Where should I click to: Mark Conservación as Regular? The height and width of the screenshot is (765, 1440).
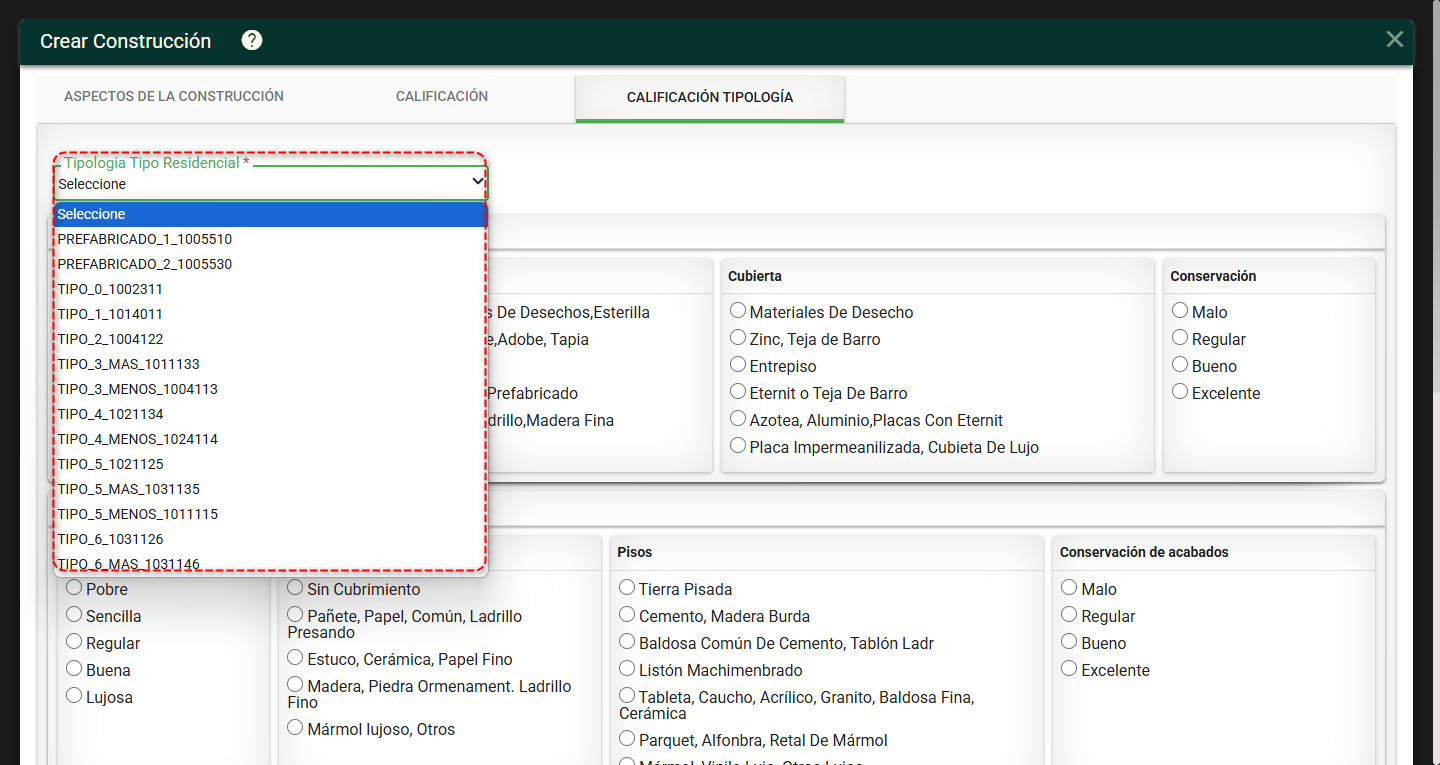[1180, 338]
